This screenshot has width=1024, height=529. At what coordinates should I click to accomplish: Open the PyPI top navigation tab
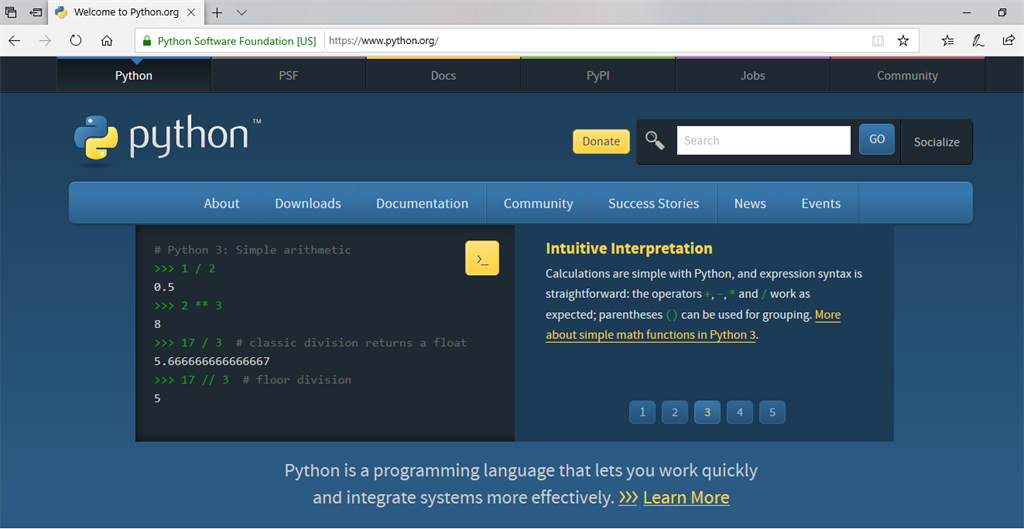tap(598, 76)
